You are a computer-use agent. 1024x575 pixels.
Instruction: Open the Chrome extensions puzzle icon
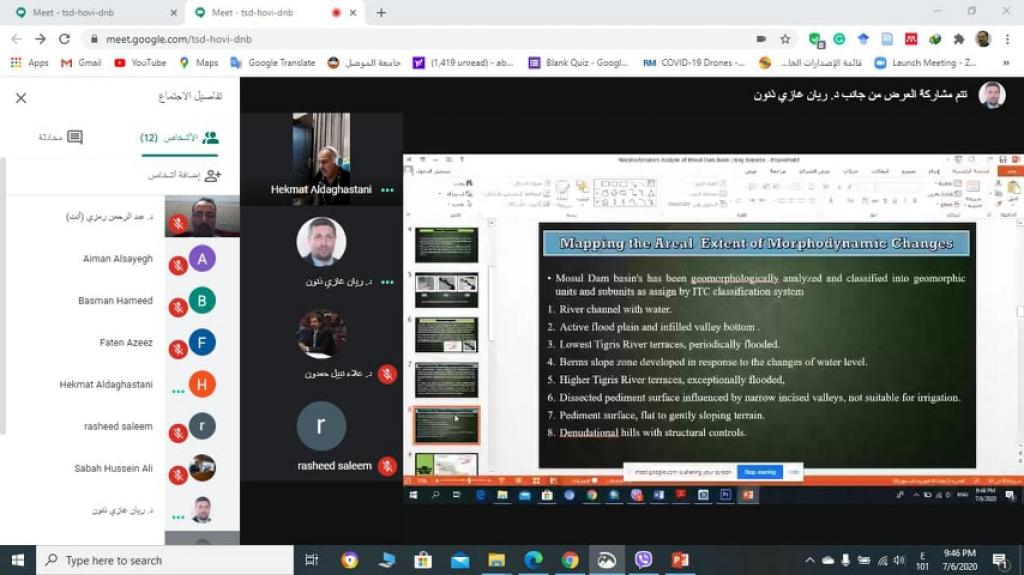[x=959, y=39]
